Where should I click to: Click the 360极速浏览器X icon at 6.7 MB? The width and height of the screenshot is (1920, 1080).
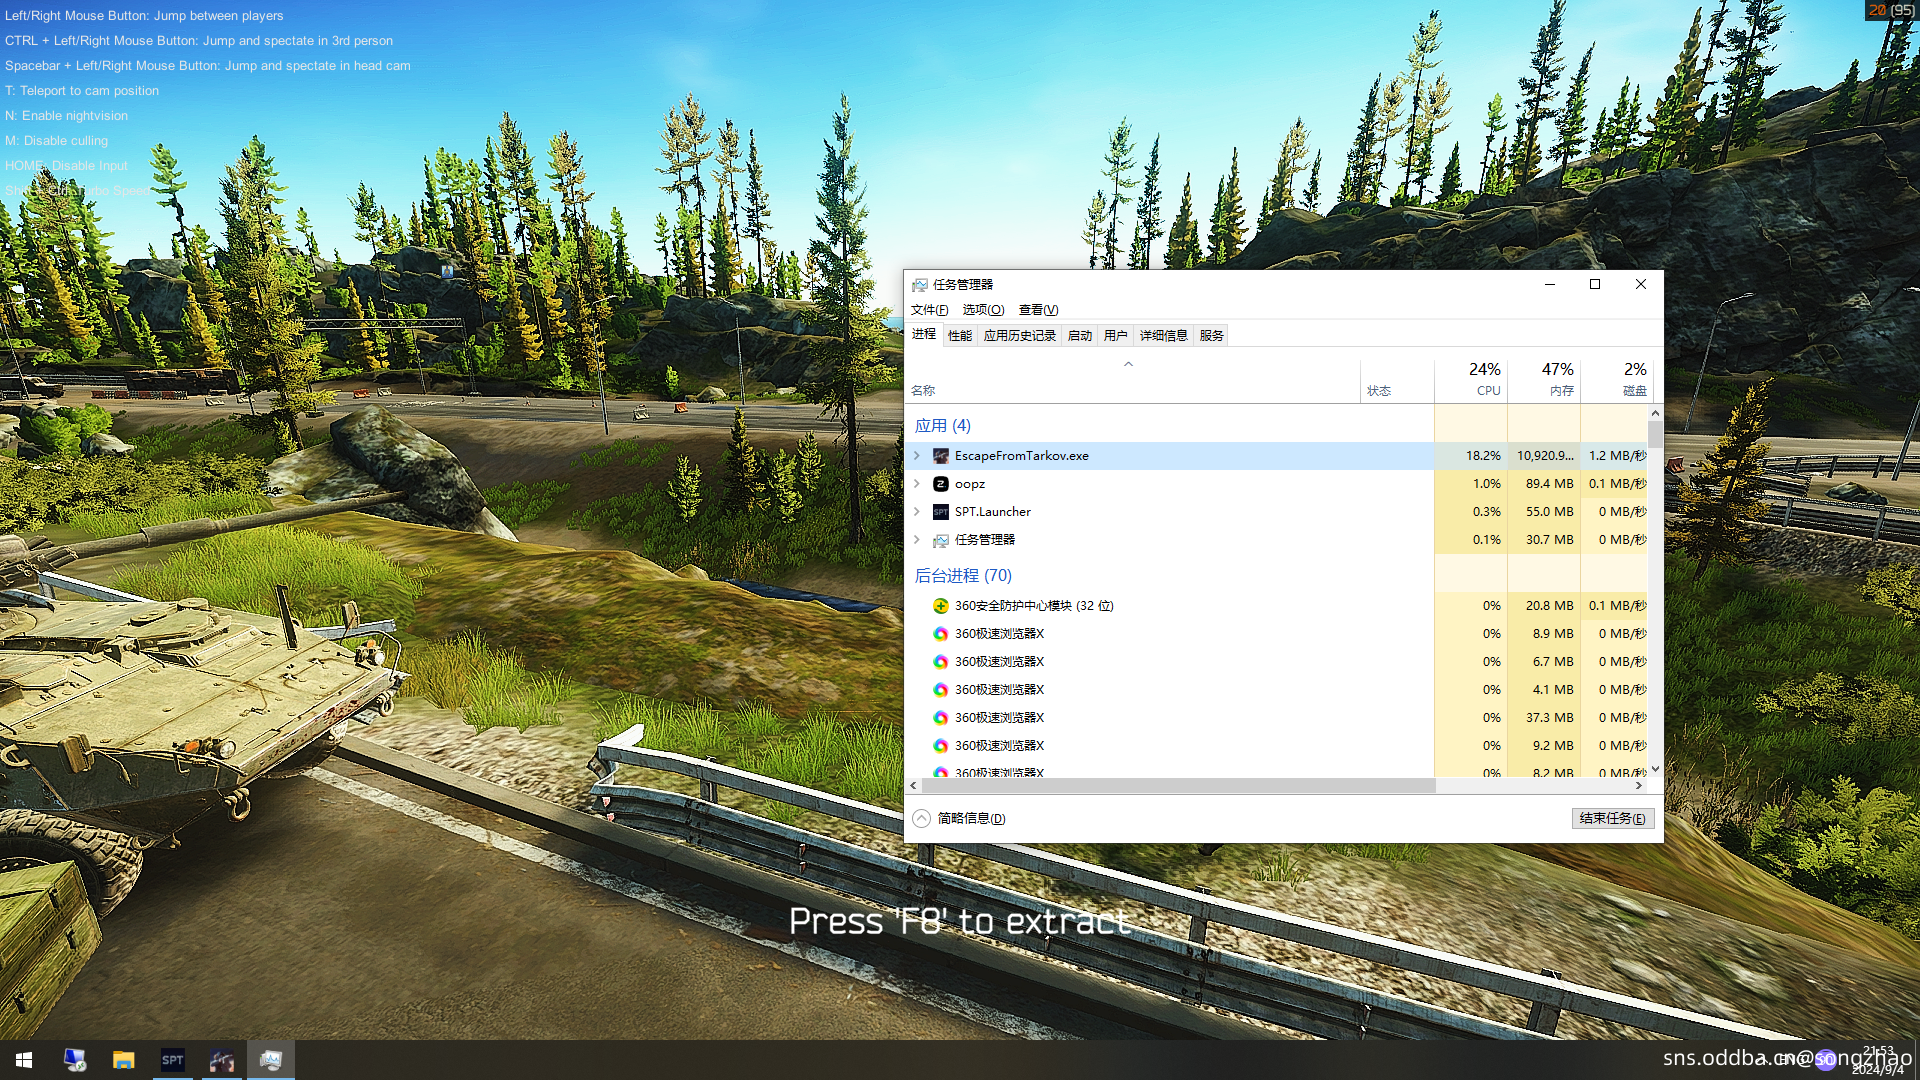click(x=940, y=662)
